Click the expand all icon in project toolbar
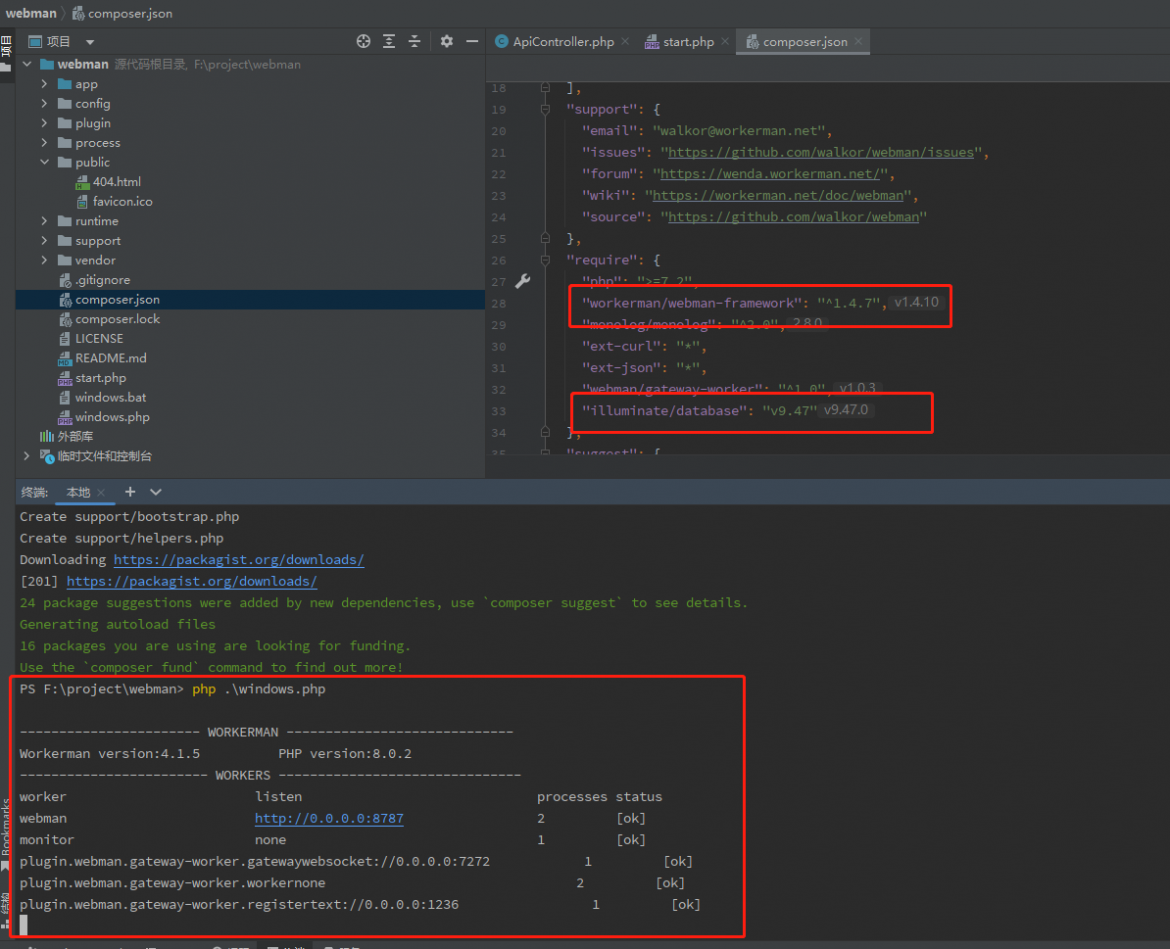1170x949 pixels. [389, 42]
